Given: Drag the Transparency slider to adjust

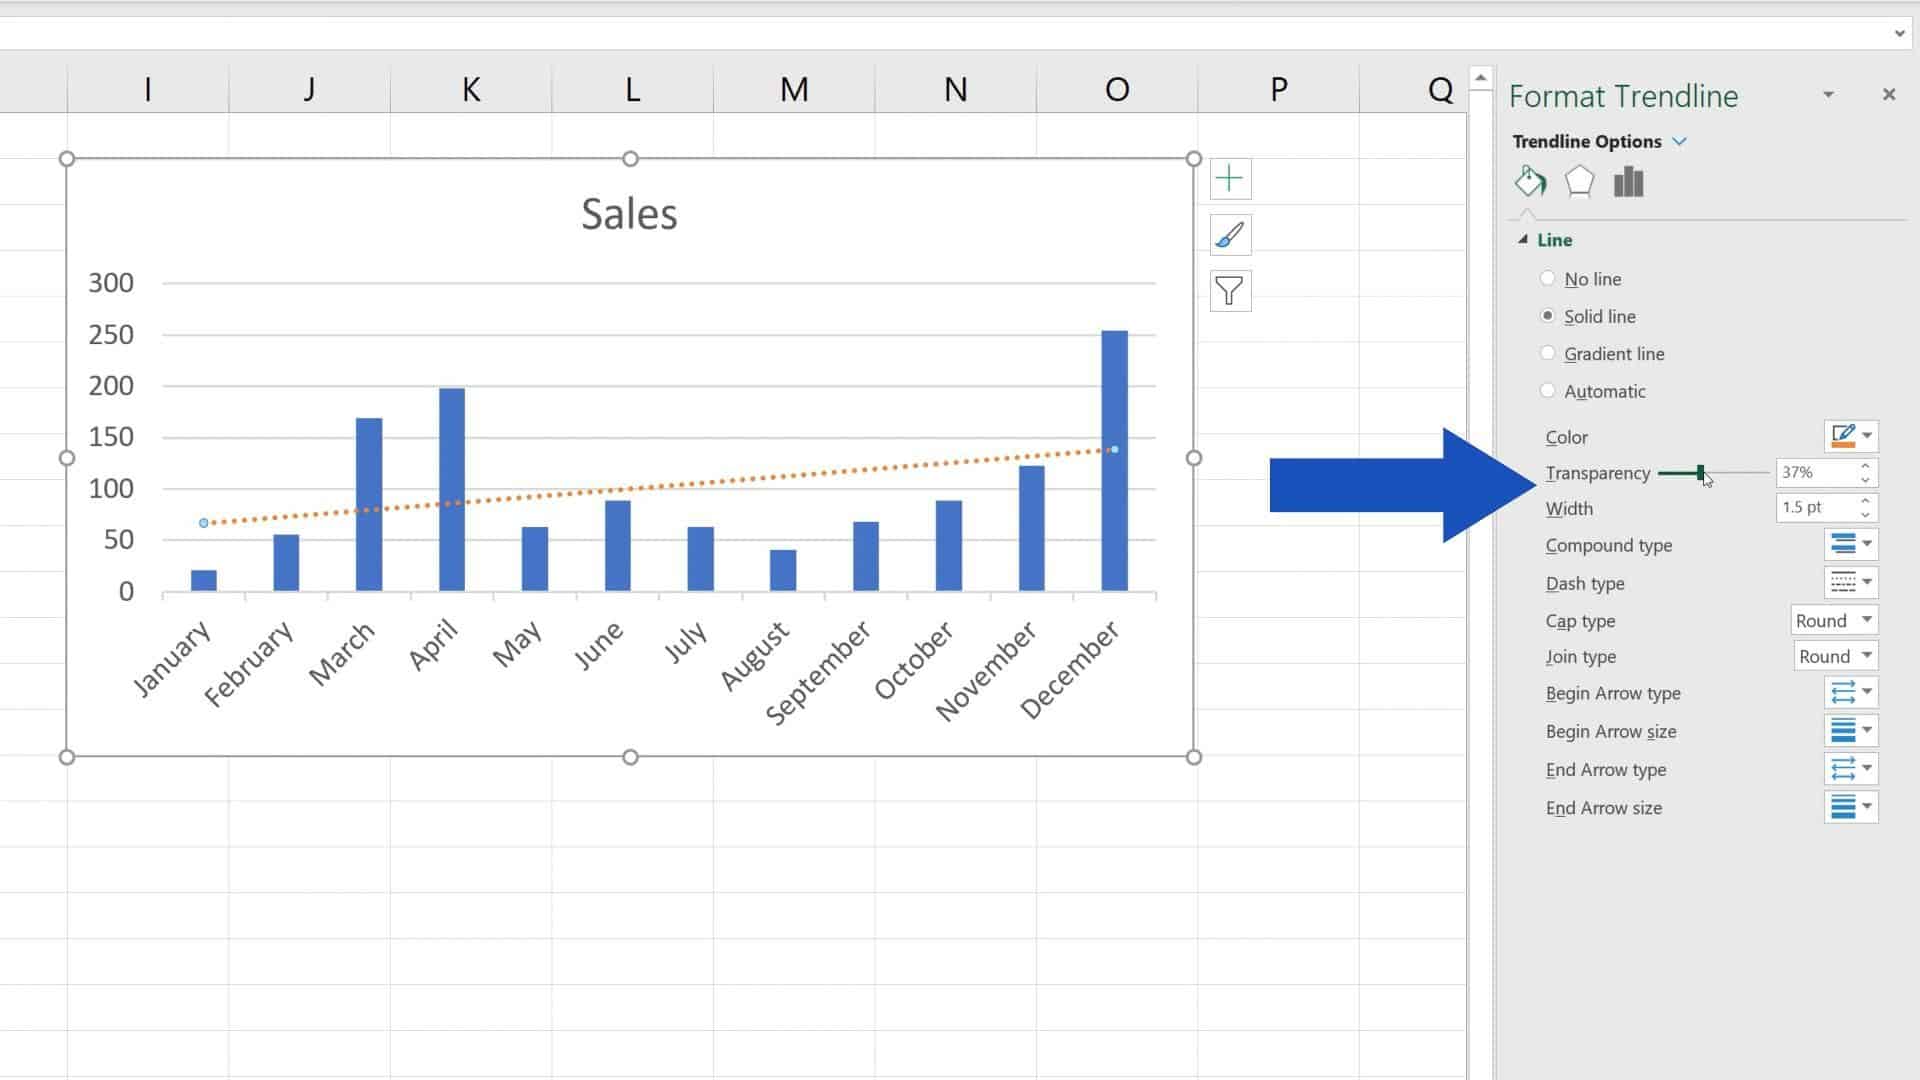Looking at the screenshot, I should click(1700, 471).
